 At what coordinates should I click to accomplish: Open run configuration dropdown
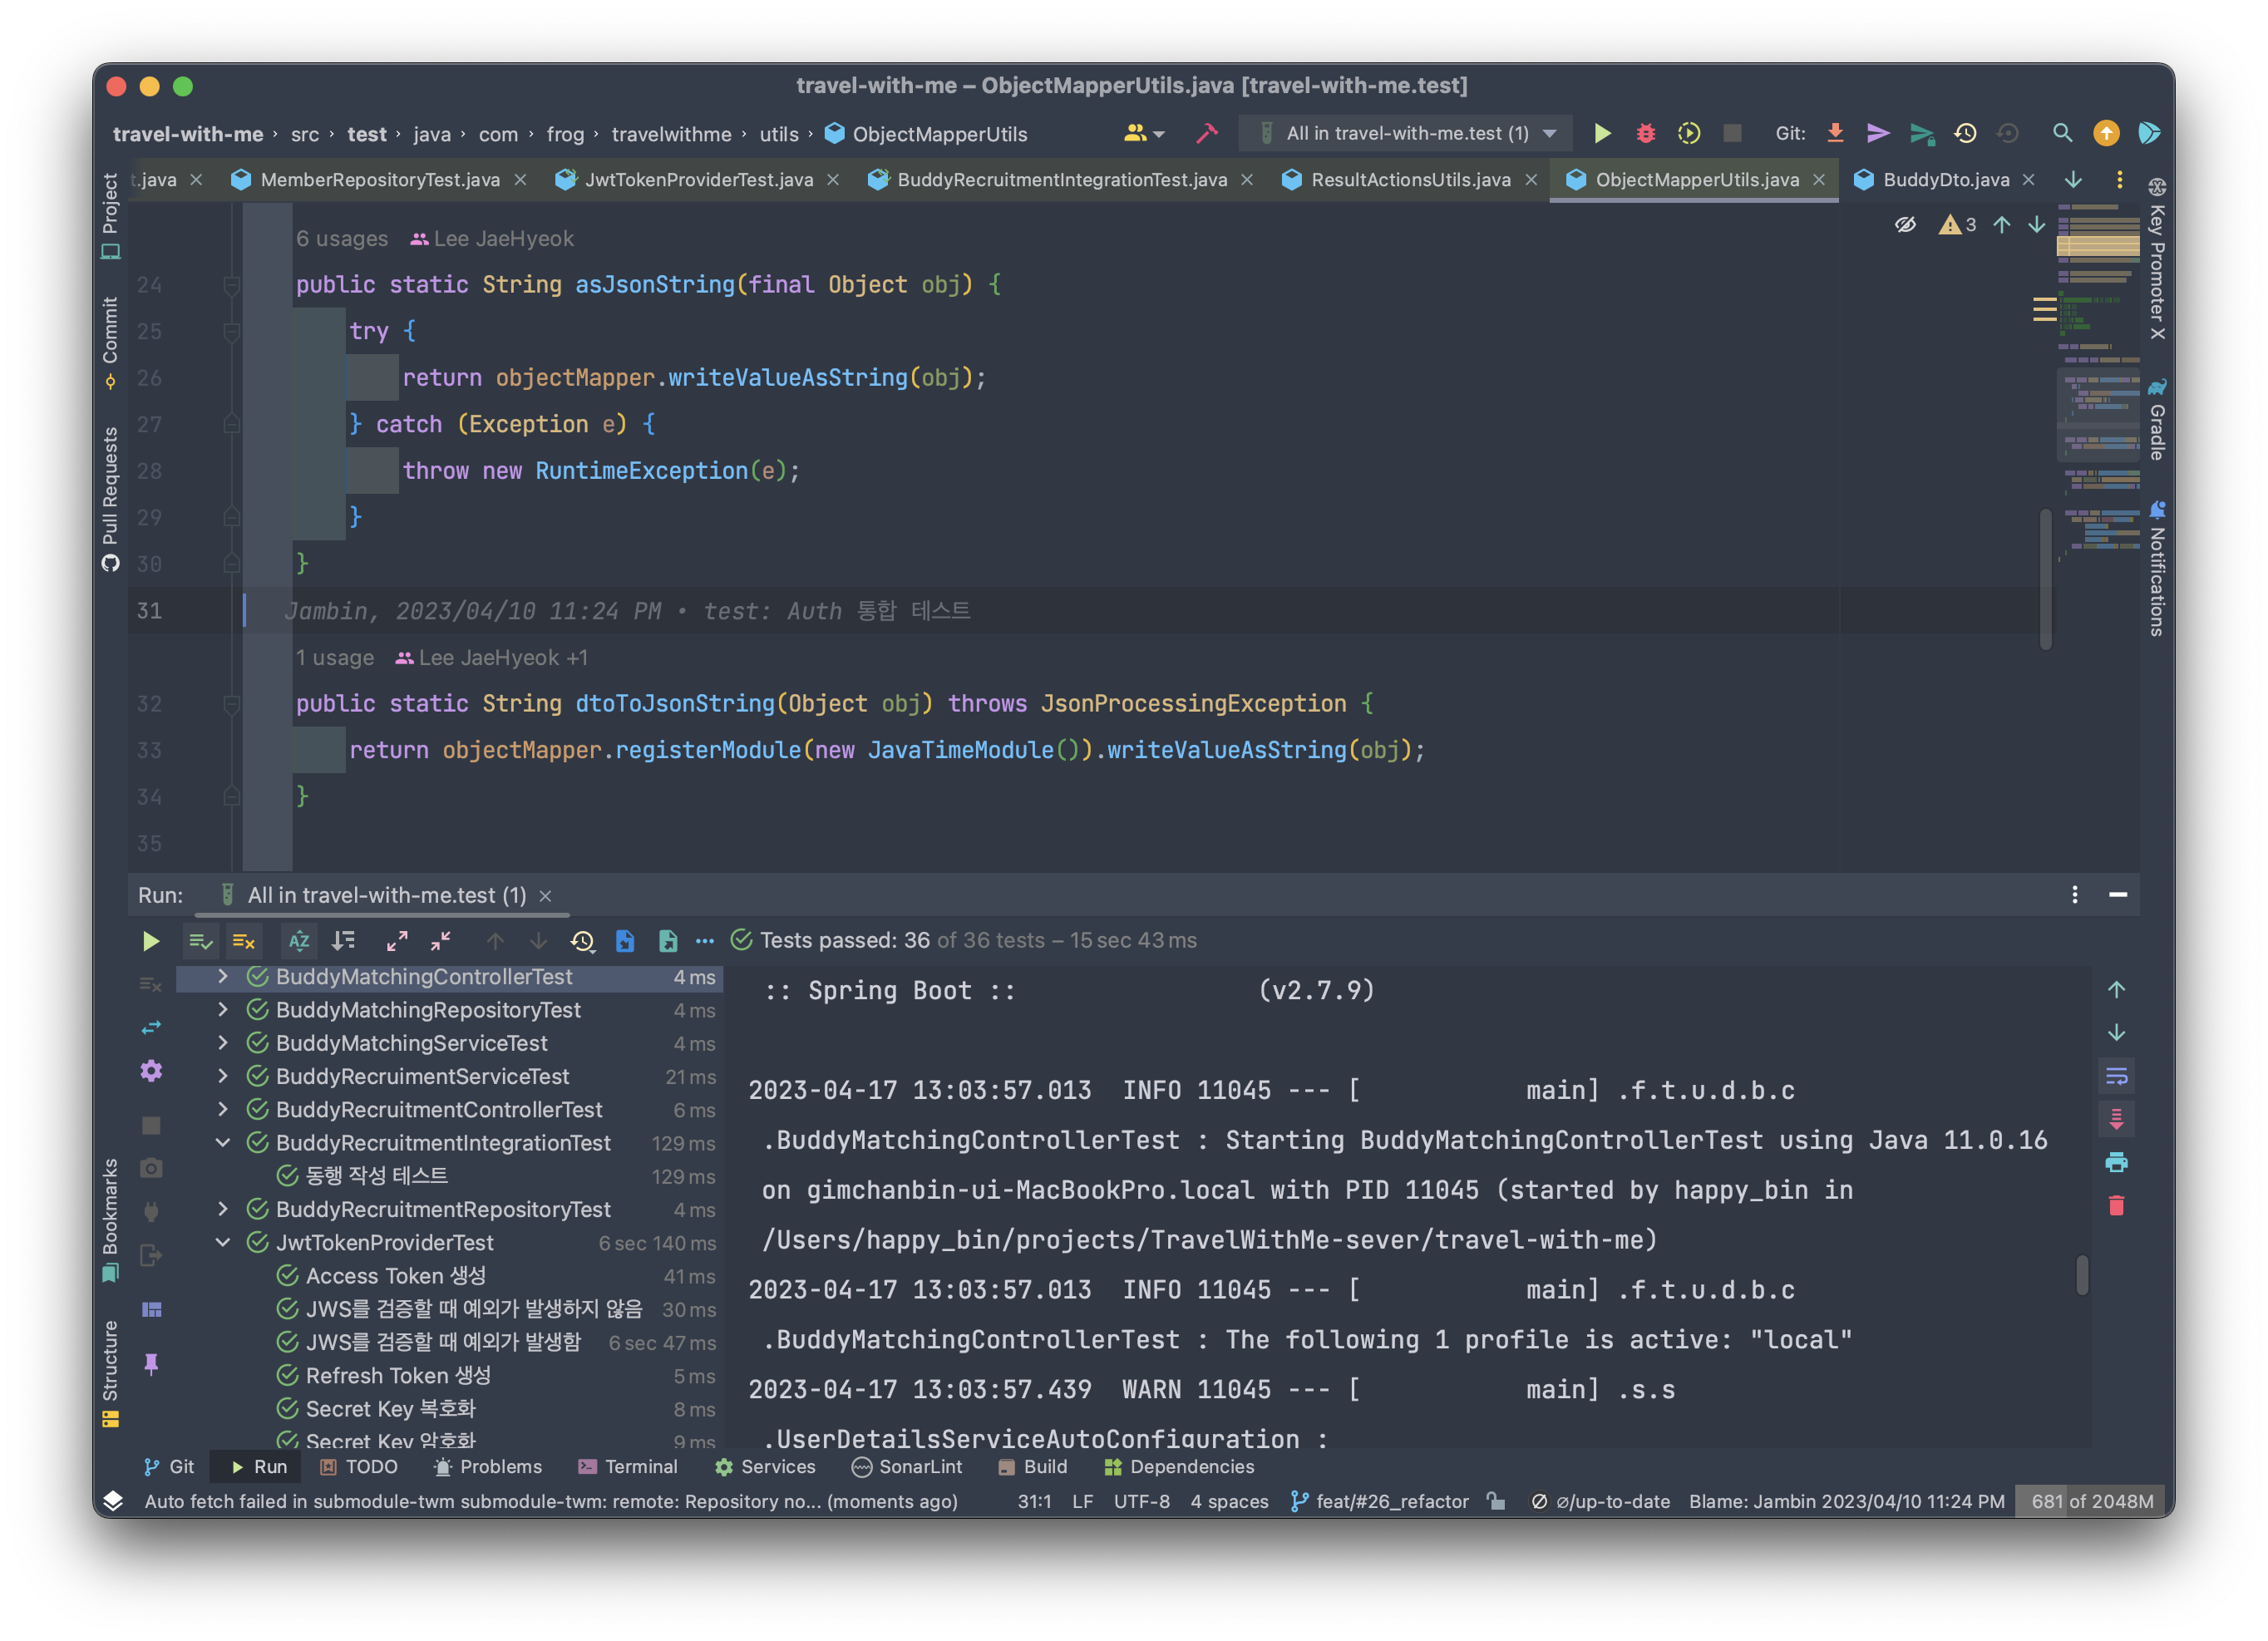point(1405,133)
